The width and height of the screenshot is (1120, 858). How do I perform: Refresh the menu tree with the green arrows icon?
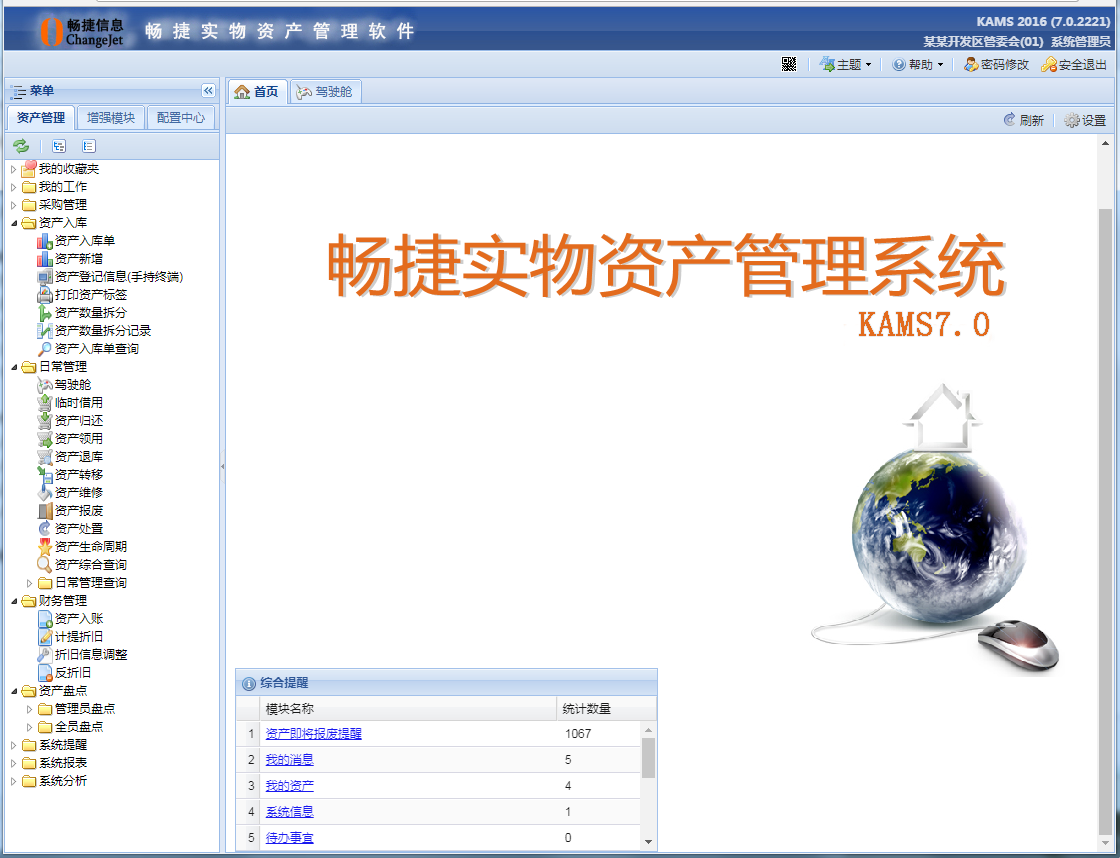tap(21, 145)
